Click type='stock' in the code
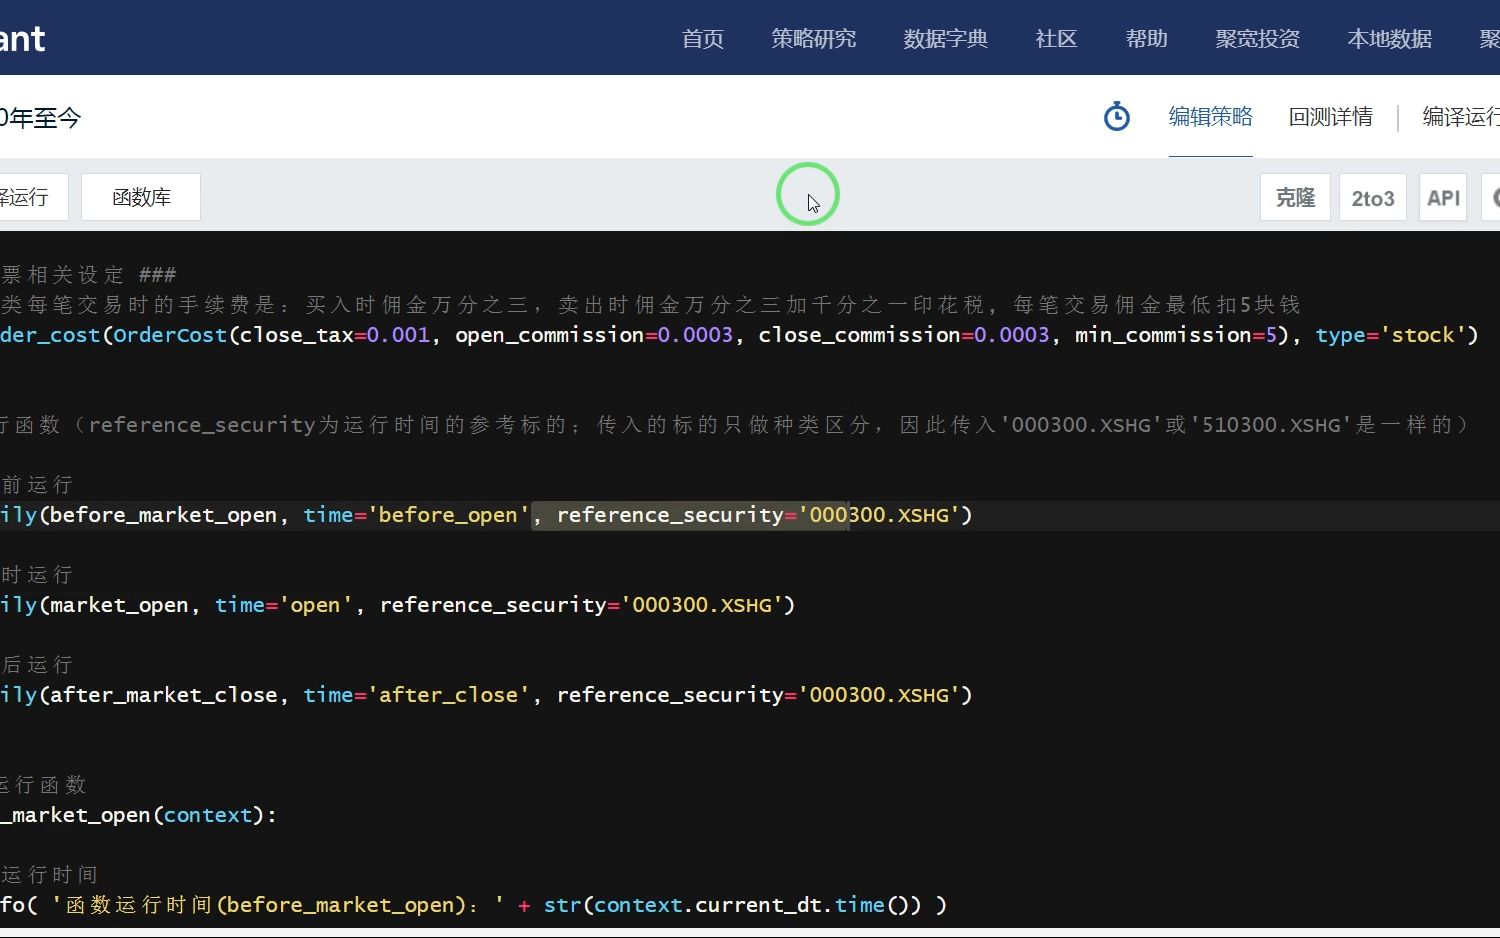 [x=1390, y=335]
